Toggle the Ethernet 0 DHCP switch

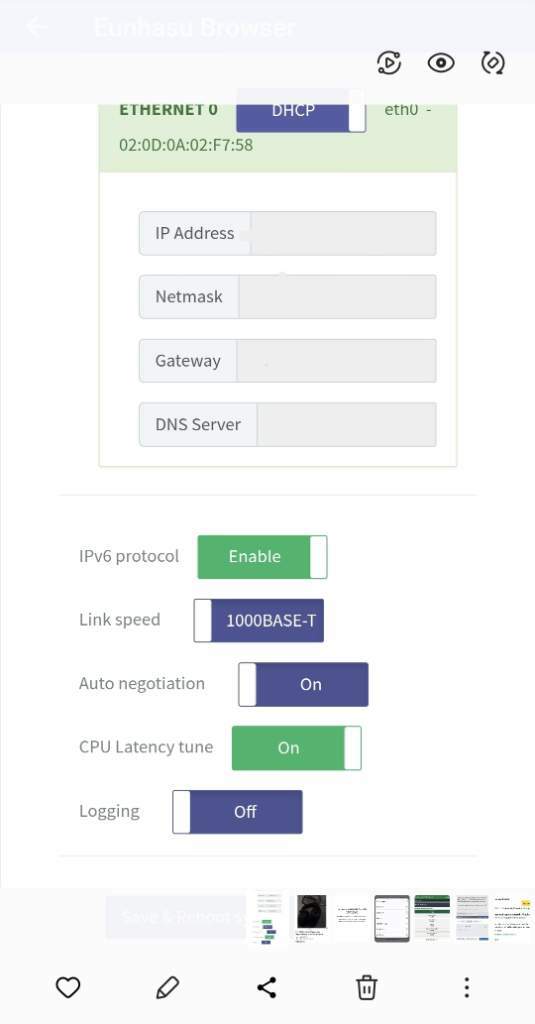tap(301, 110)
